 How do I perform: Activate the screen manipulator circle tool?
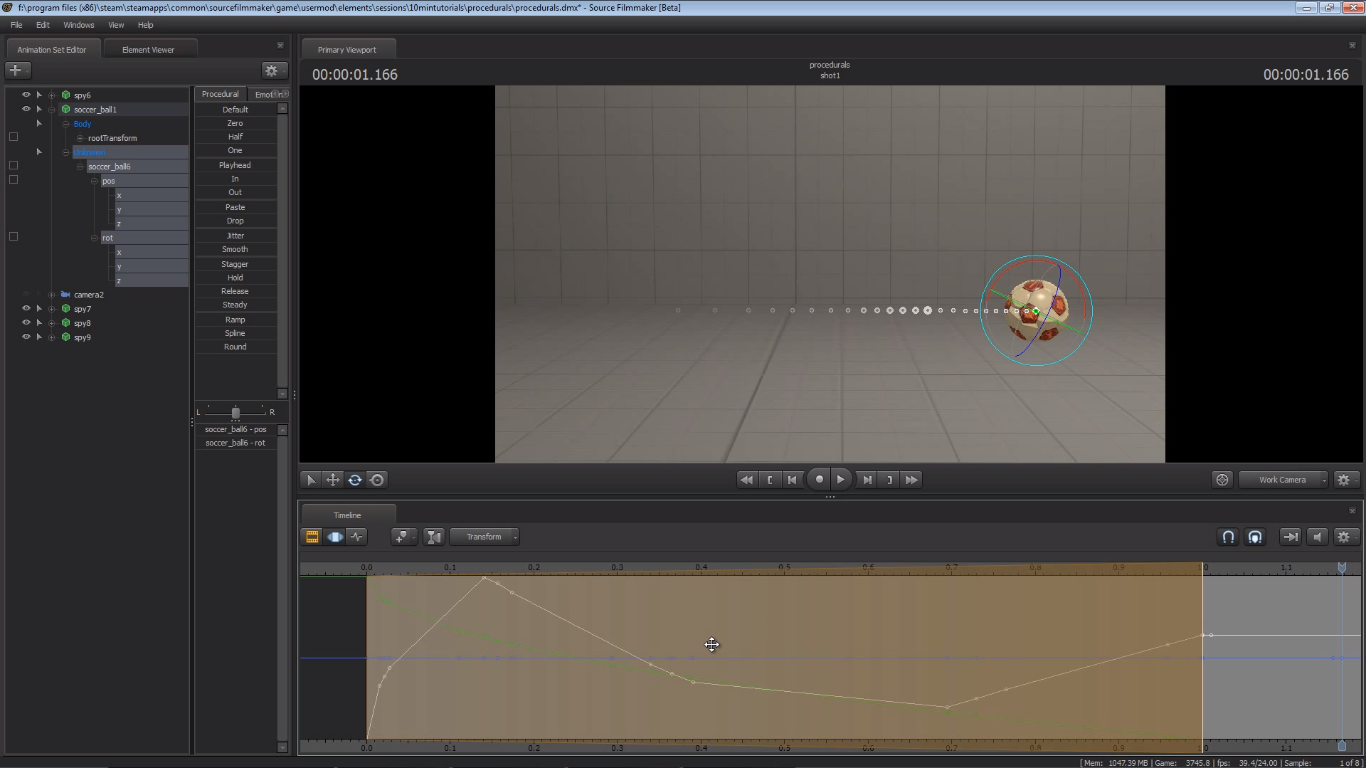[x=377, y=480]
